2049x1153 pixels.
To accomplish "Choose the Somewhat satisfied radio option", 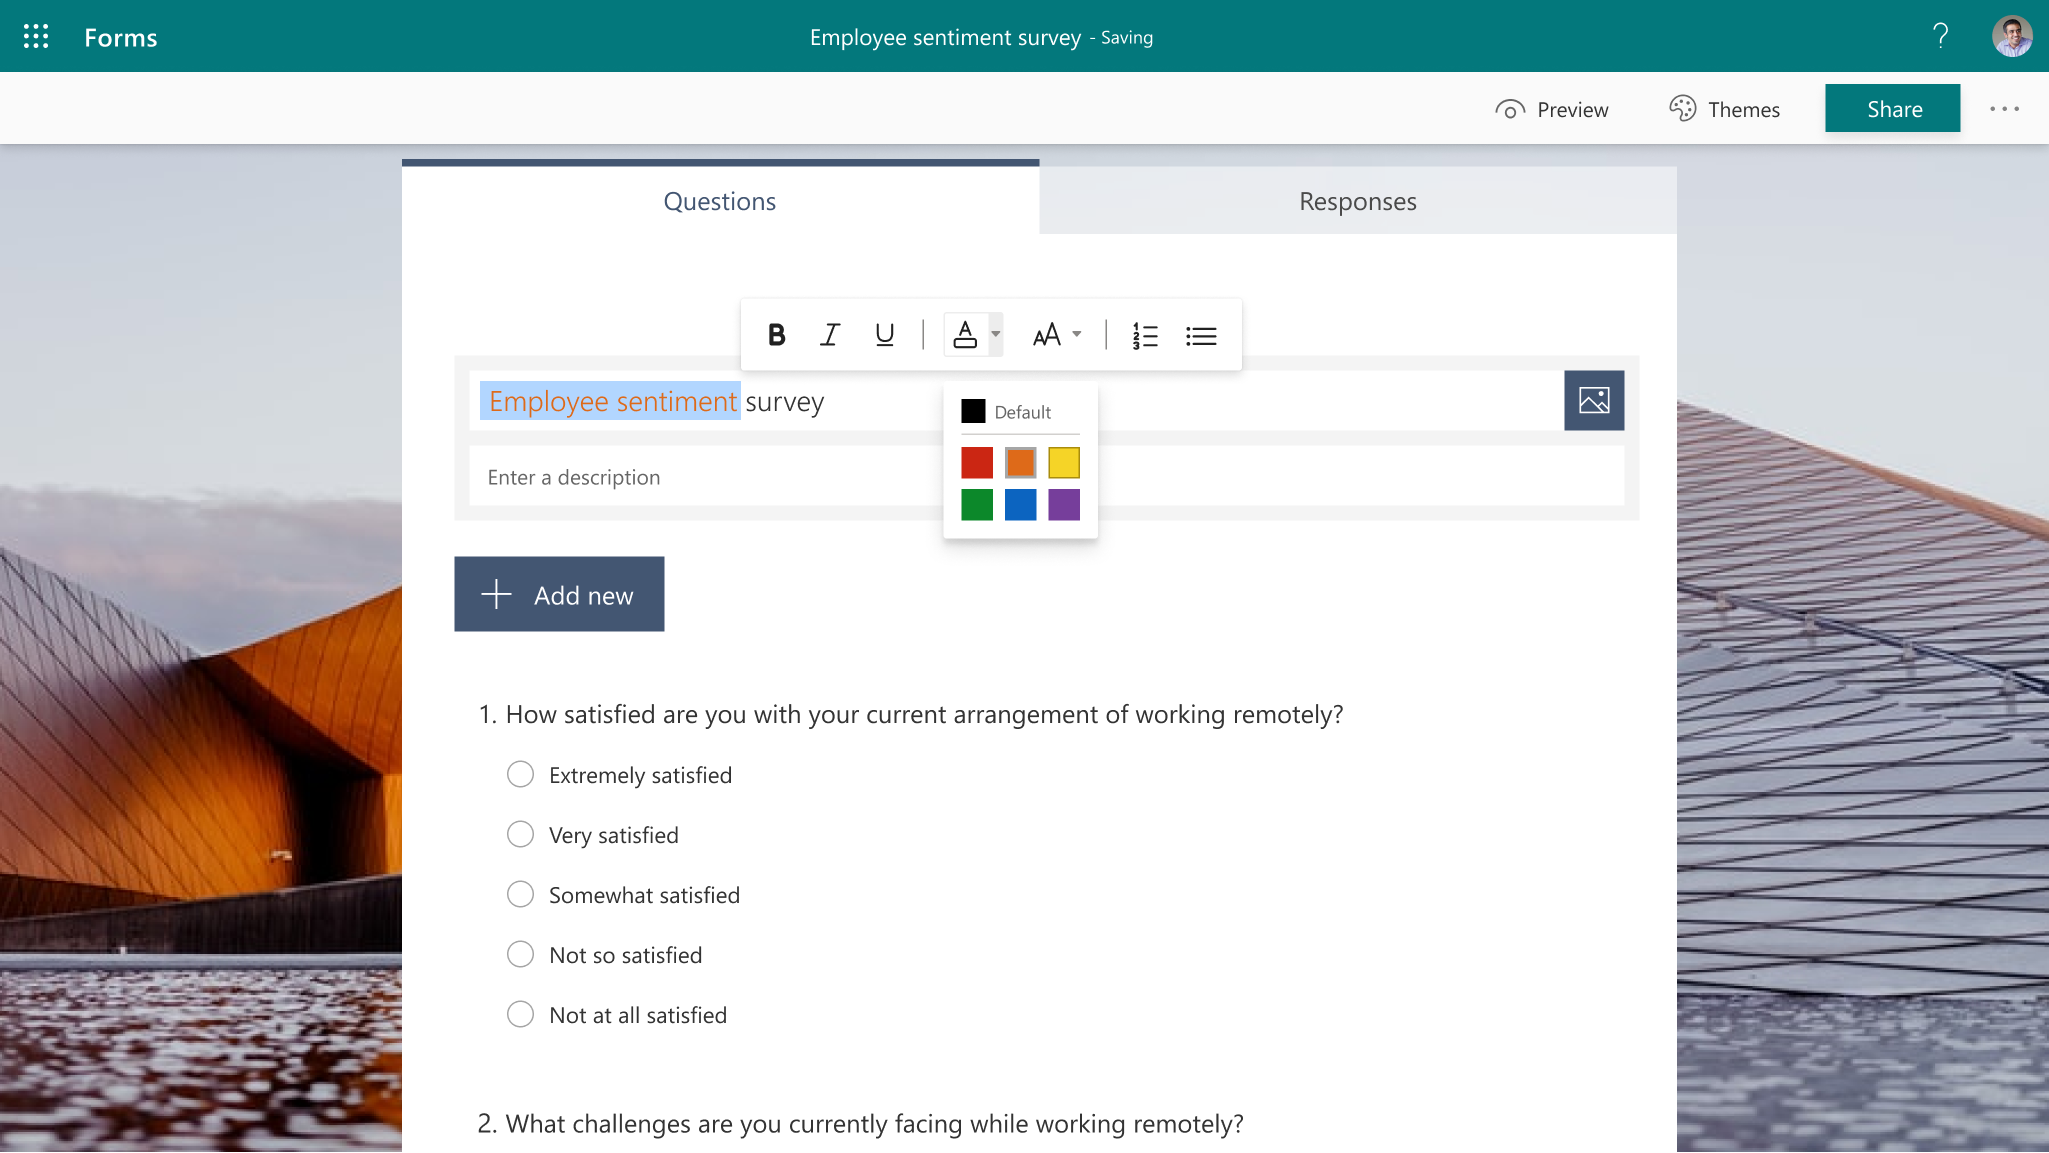I will (x=520, y=895).
